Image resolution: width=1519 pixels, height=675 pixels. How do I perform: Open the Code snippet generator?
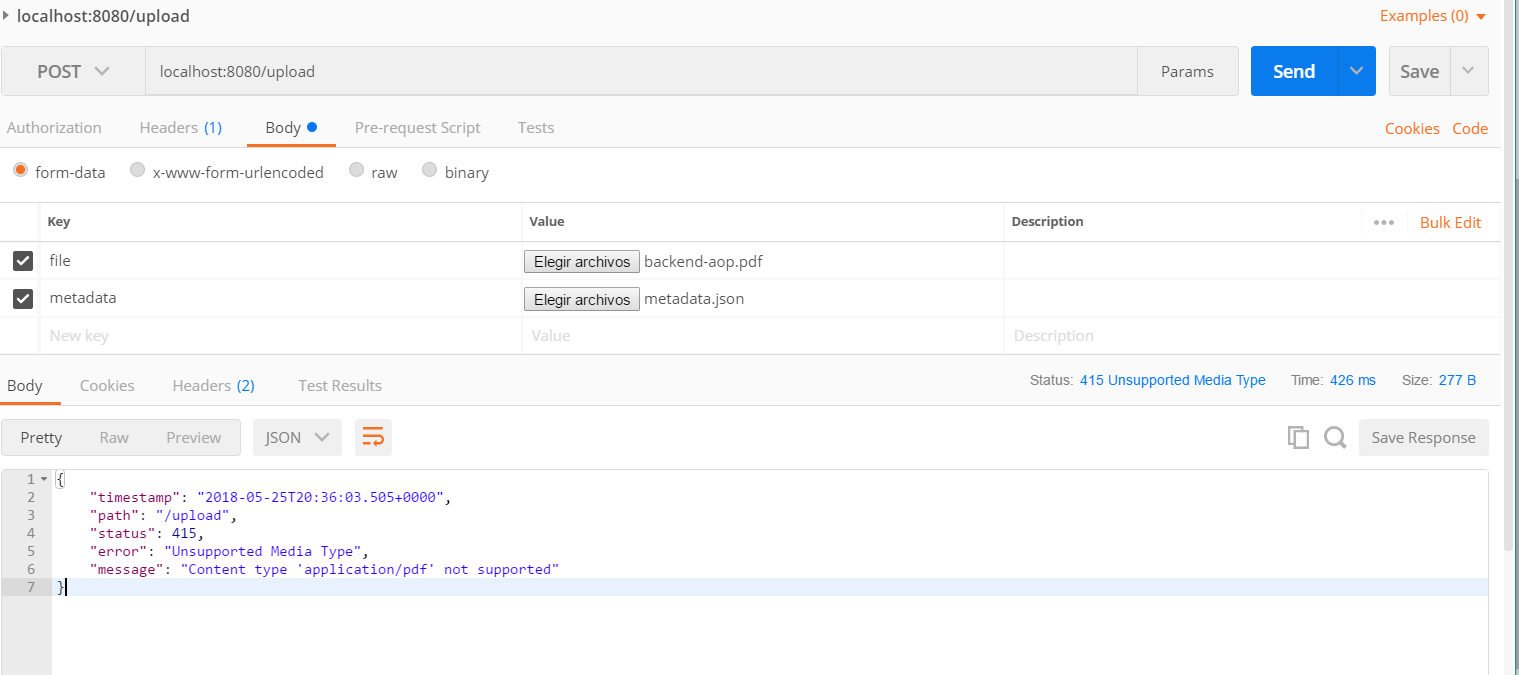(1470, 128)
